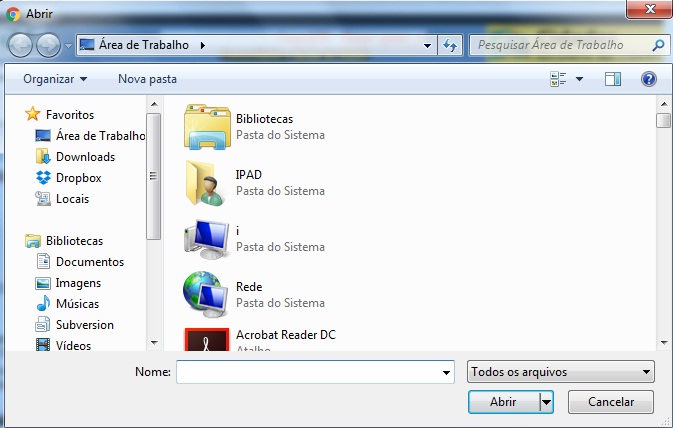Image resolution: width=673 pixels, height=428 pixels.
Task: Open the view options dropdown arrow
Action: (x=579, y=79)
